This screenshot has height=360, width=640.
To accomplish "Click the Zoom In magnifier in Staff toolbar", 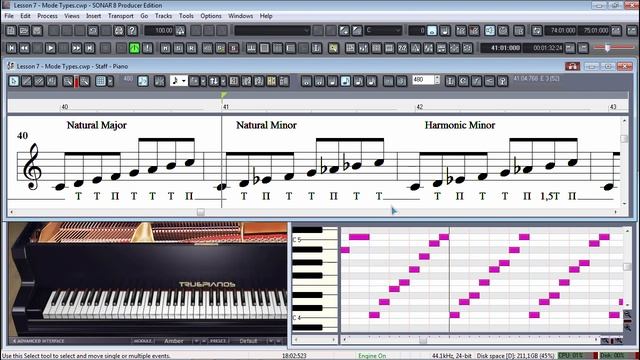I will (x=84, y=81).
